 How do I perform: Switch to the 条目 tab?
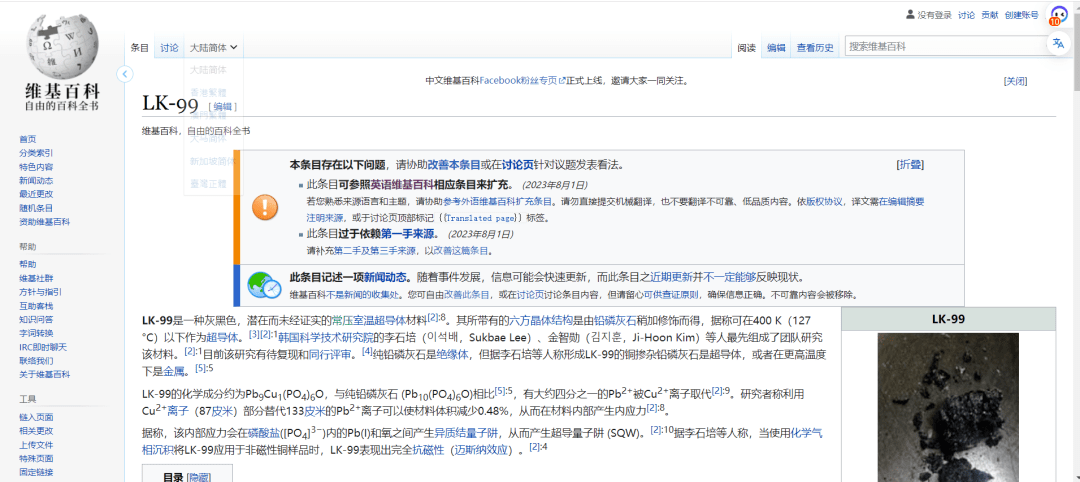click(140, 48)
